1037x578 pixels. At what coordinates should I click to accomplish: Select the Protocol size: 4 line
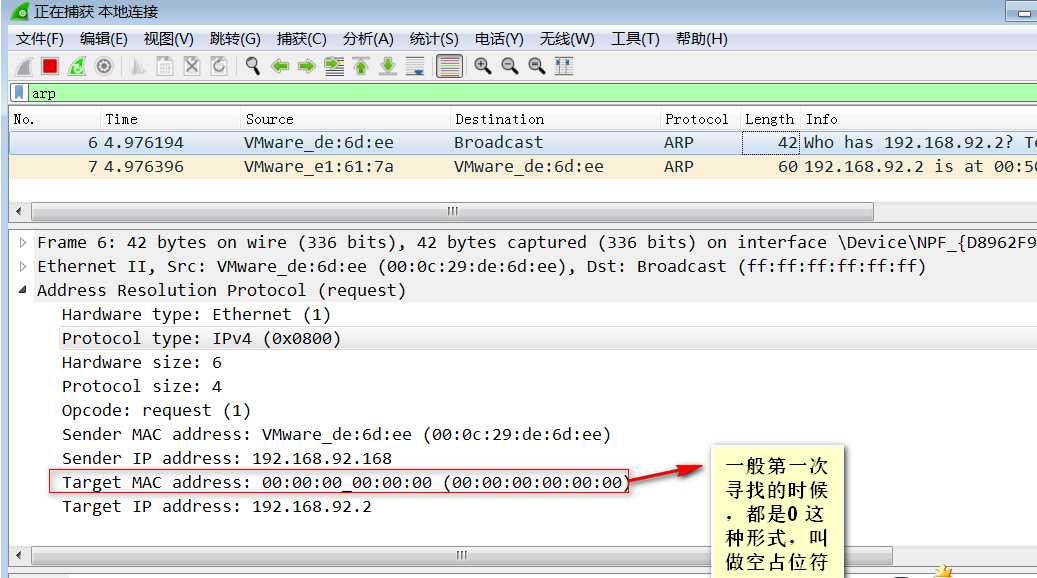pyautogui.click(x=142, y=386)
